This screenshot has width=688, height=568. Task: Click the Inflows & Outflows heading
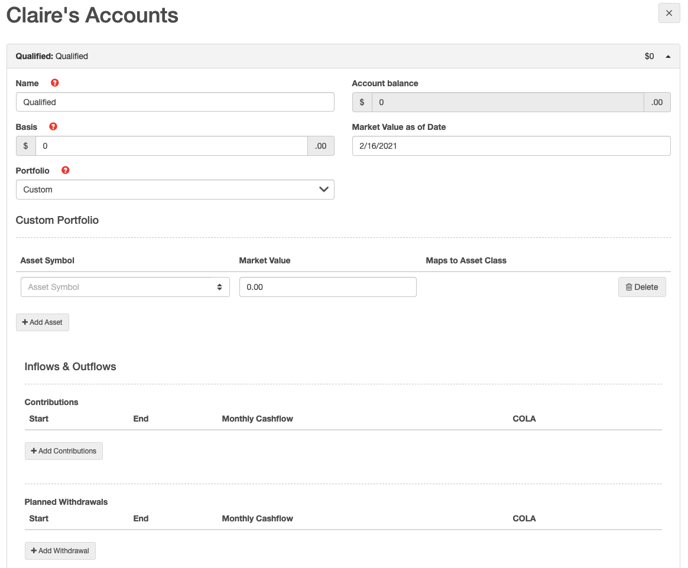[70, 367]
